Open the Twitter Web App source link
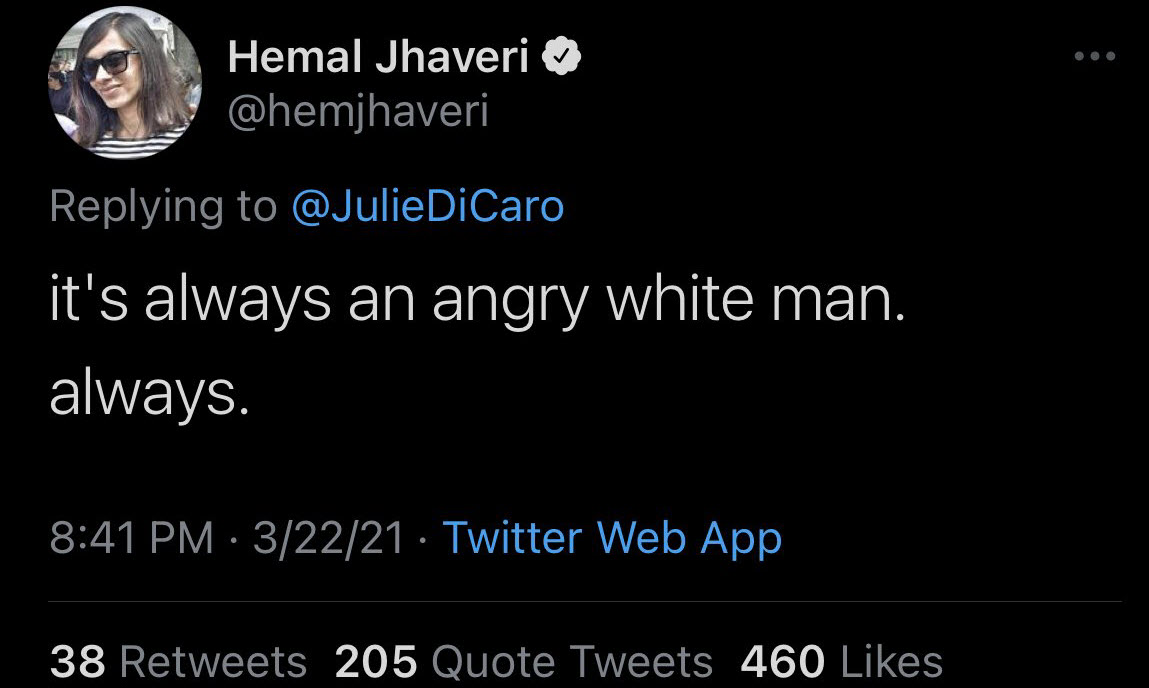This screenshot has height=688, width=1149. [x=612, y=539]
